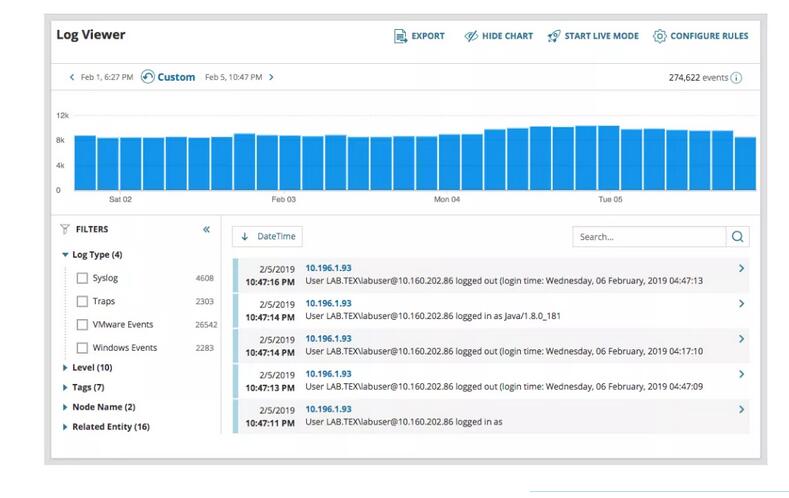This screenshot has width=789, height=498.
Task: Go to next time range arrow
Action: pyautogui.click(x=272, y=77)
